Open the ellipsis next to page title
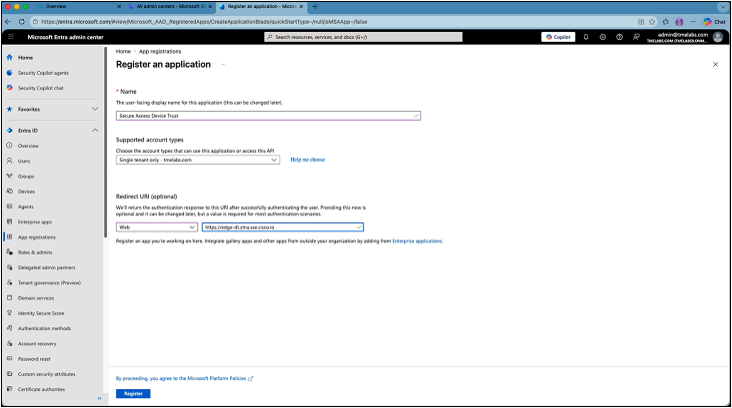This screenshot has height=408, width=732. coord(223,64)
